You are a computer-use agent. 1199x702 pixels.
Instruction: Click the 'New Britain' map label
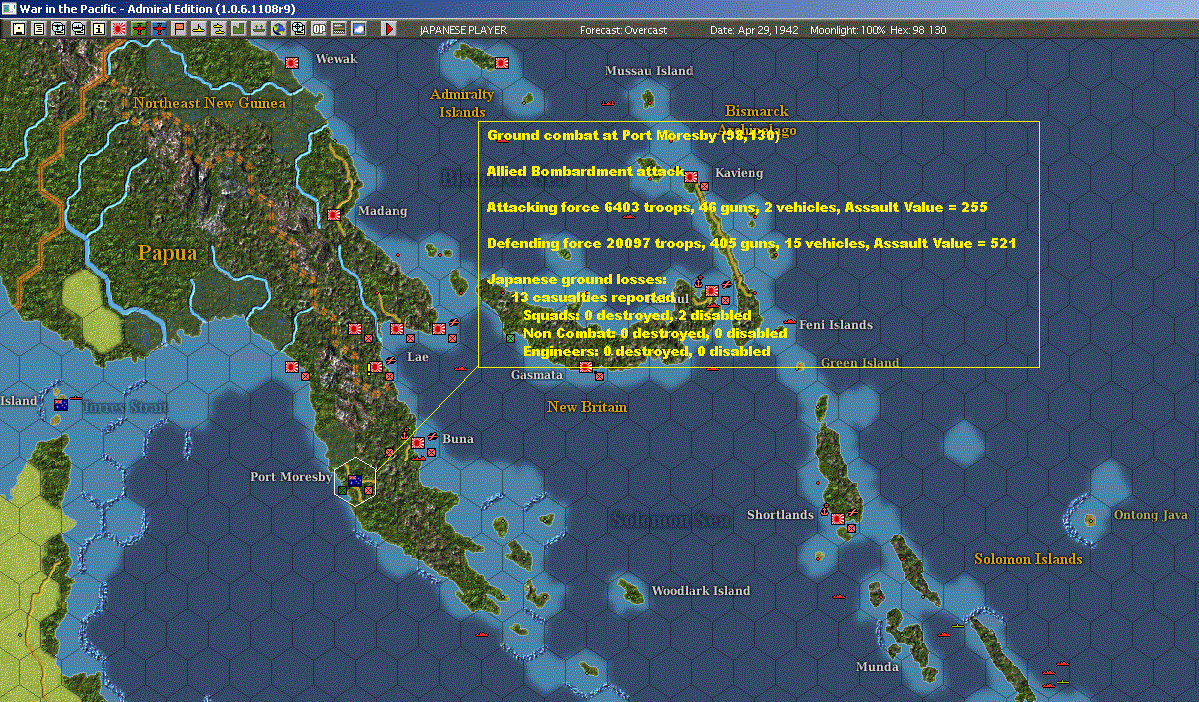(x=587, y=407)
